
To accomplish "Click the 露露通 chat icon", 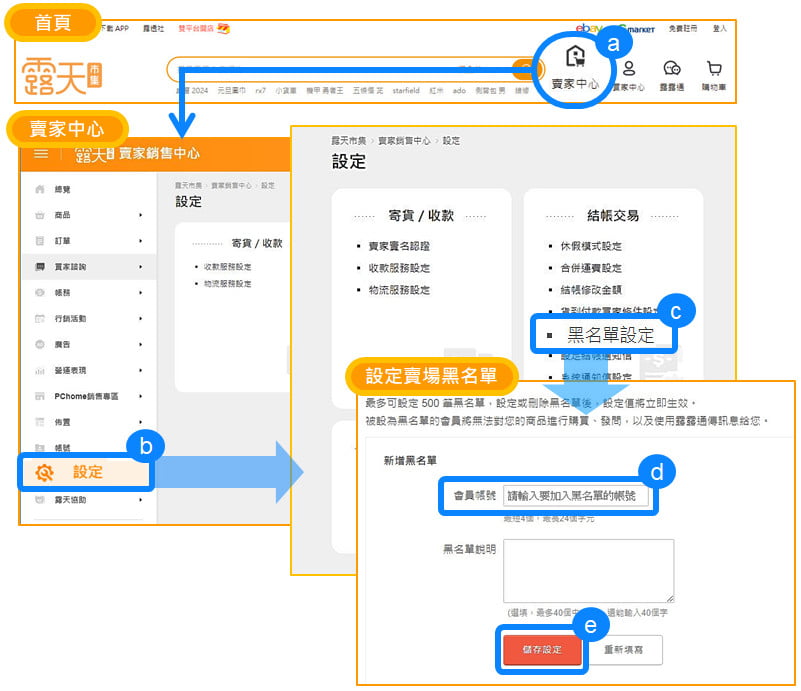I will (x=671, y=69).
